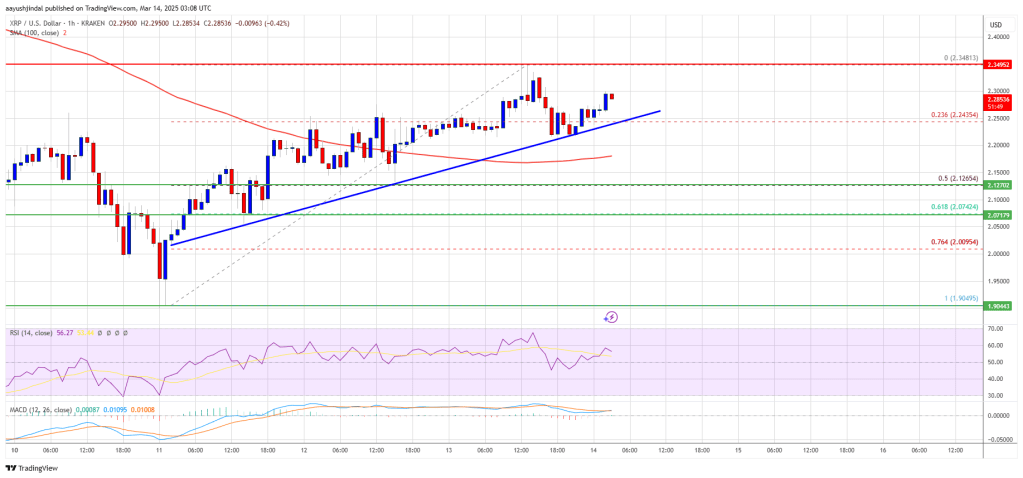Select the blue ascending trendline
The image size is (1023, 478).
(x=416, y=178)
